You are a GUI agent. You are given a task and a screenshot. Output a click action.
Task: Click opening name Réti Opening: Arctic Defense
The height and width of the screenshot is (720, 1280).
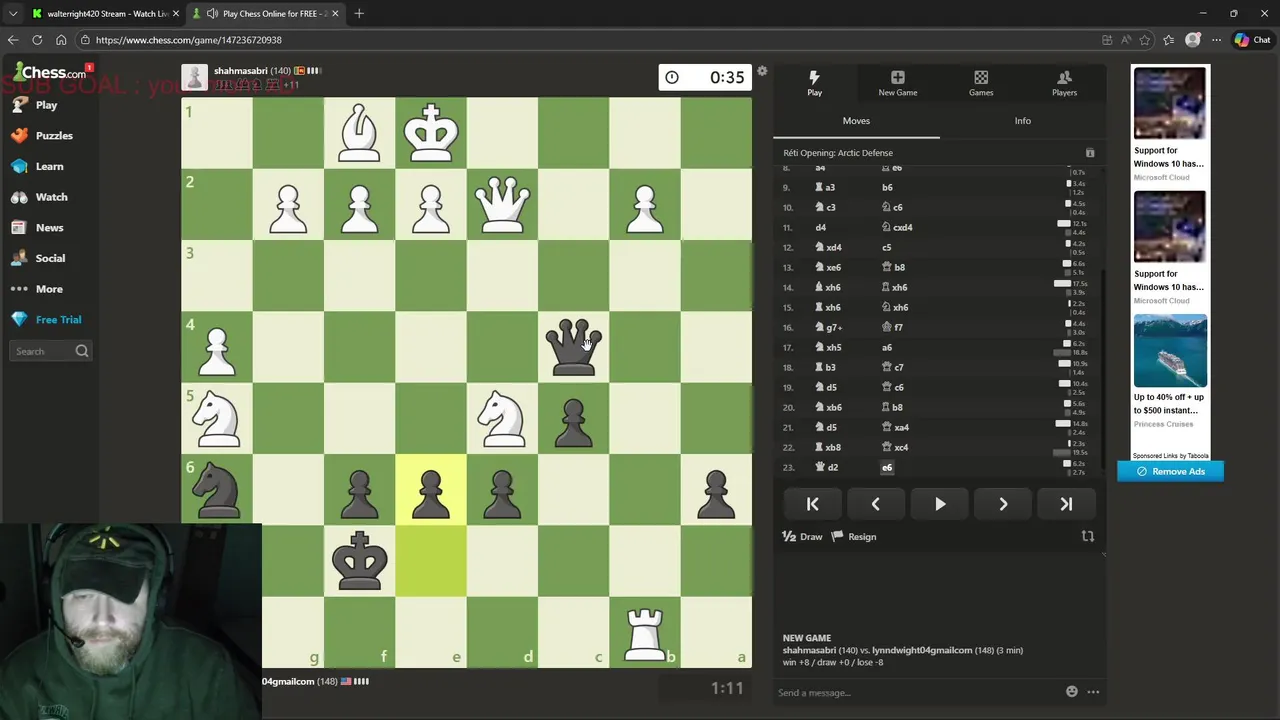838,153
